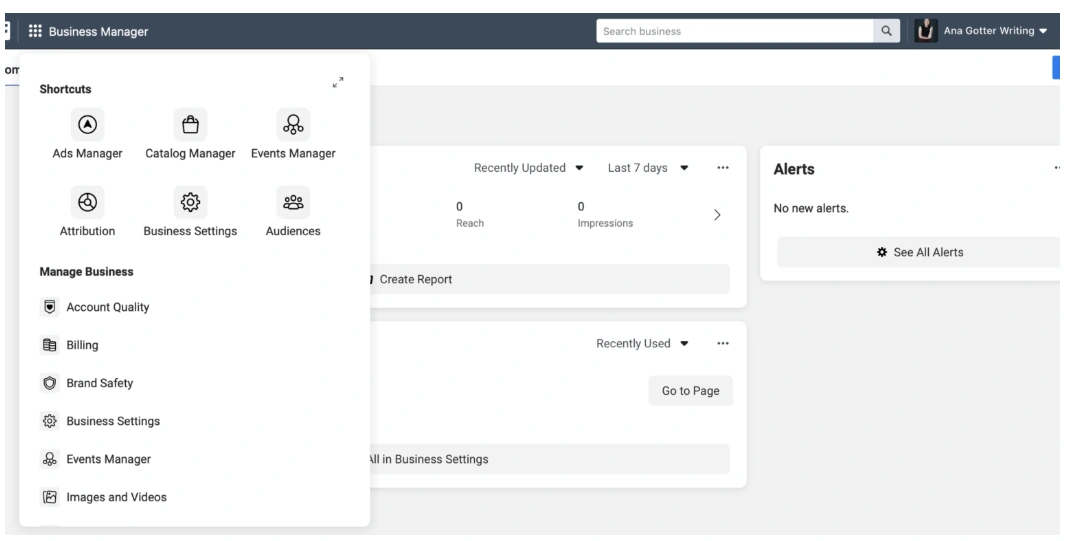Click the Manage Business section heading

point(86,272)
